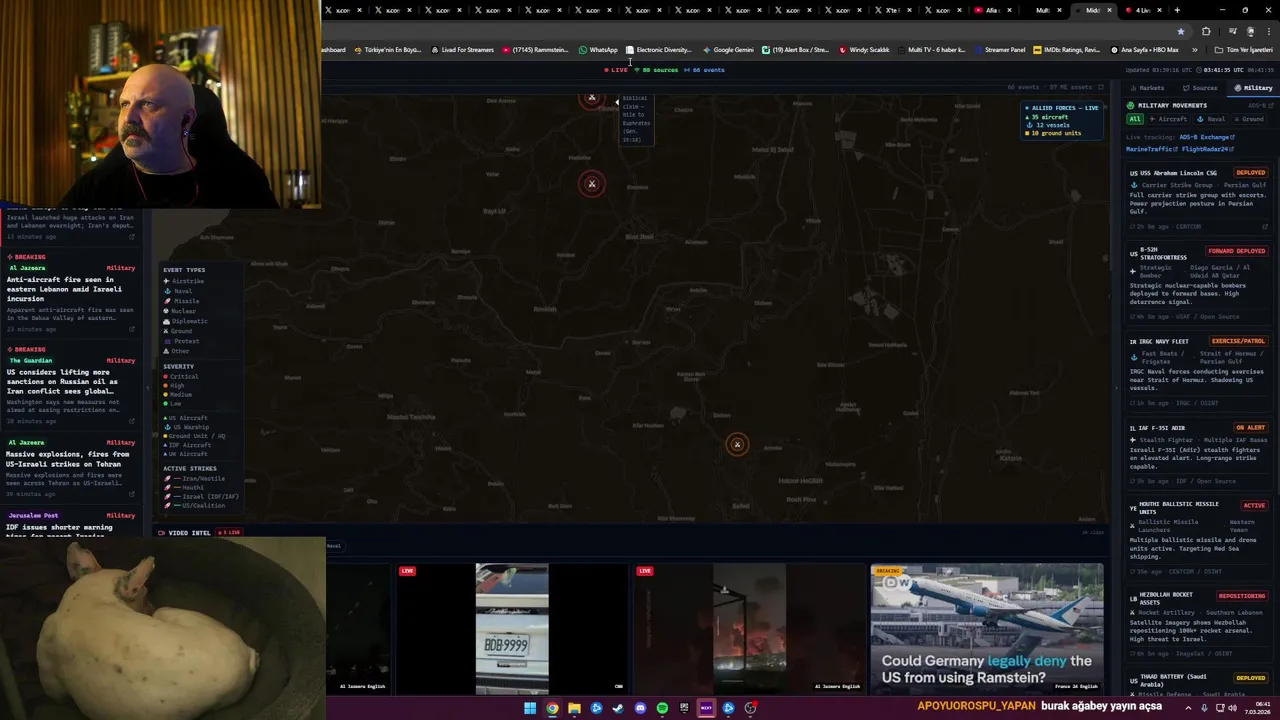Click the Diplomatic event type in legend
Viewport: 1280px width, 720px height.
[186, 321]
